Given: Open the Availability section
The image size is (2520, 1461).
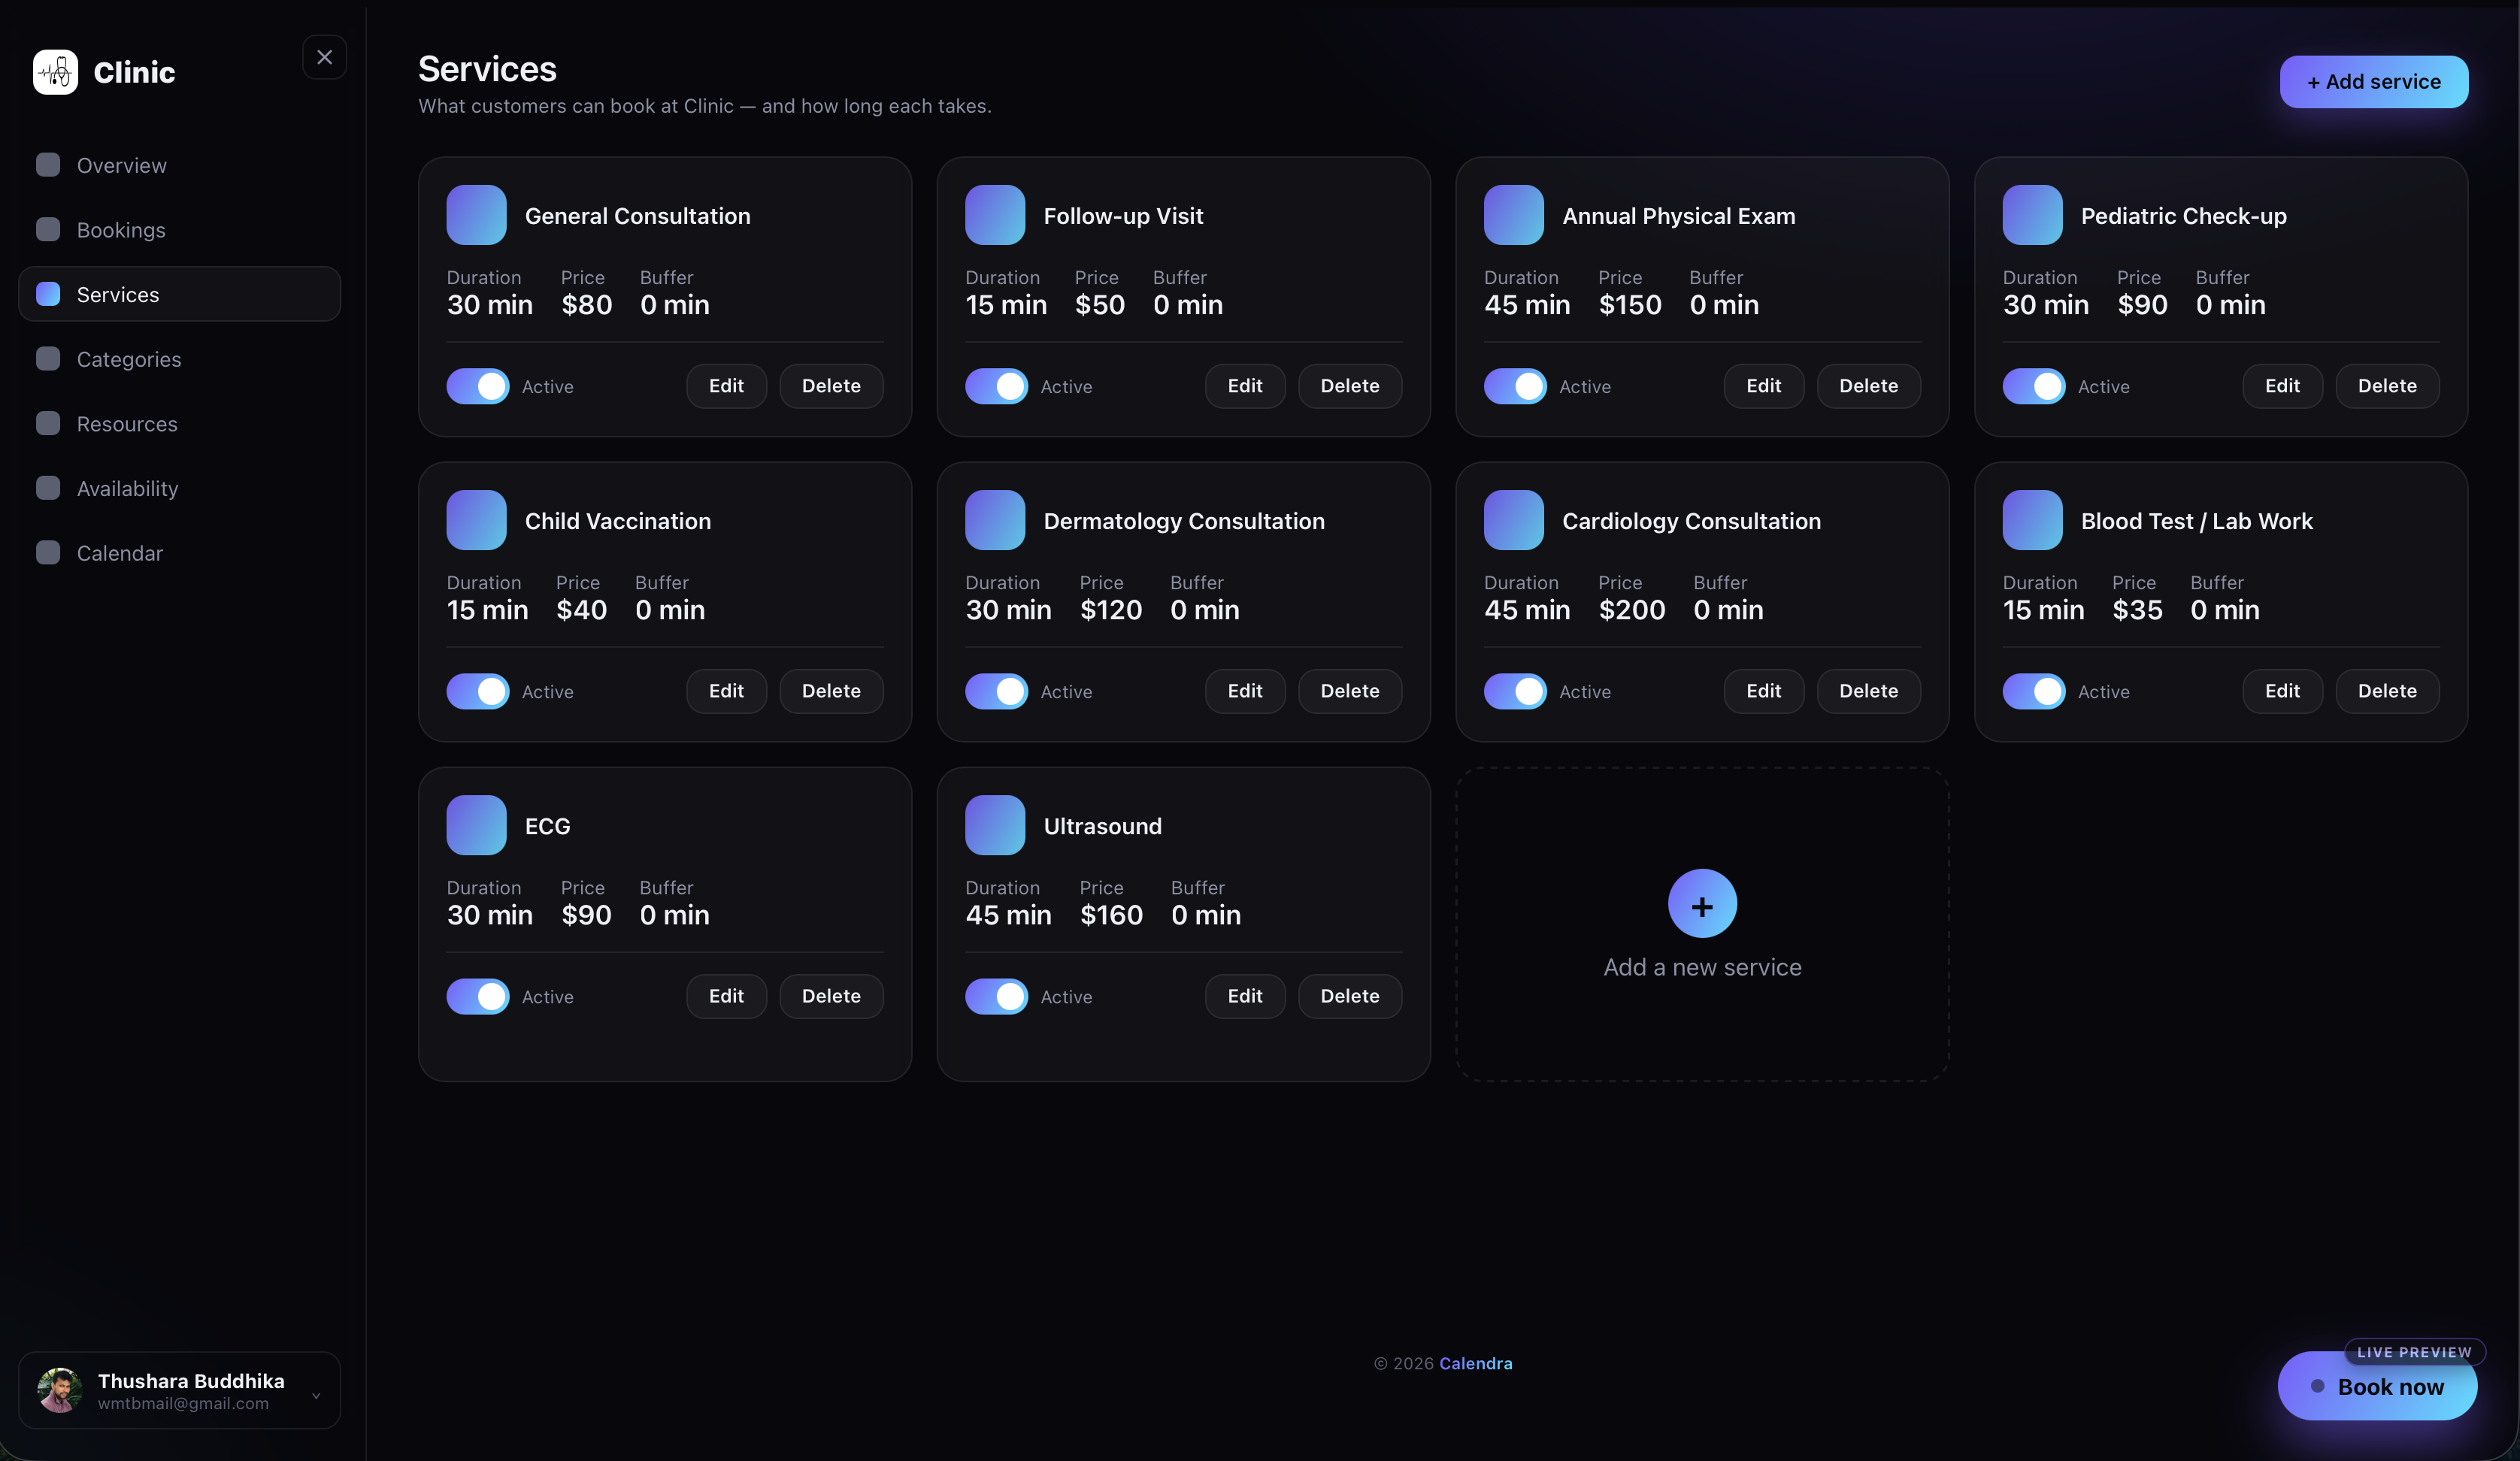Looking at the screenshot, I should point(180,488).
